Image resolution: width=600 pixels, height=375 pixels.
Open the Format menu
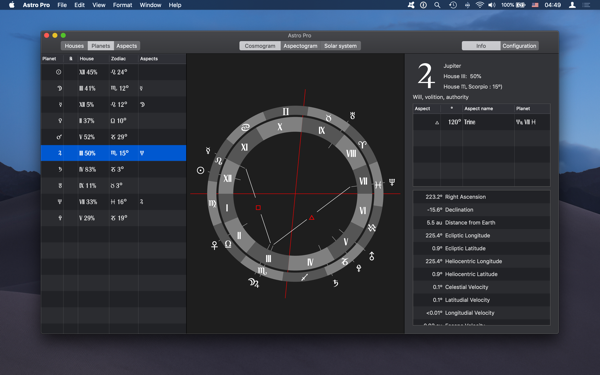tap(122, 5)
